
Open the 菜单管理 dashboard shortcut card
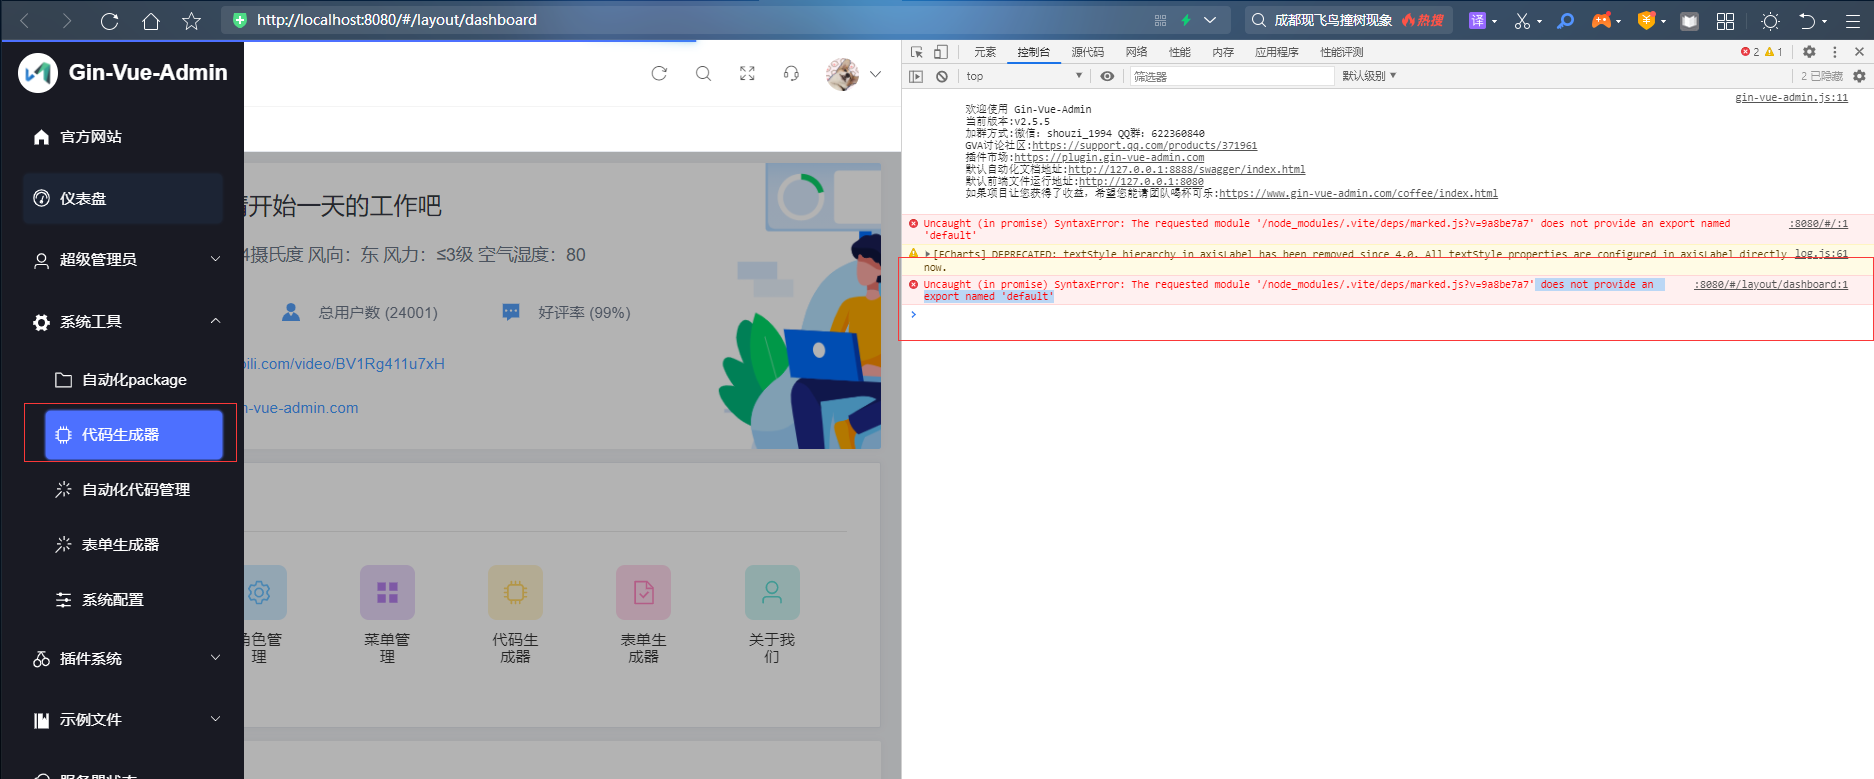click(x=387, y=615)
